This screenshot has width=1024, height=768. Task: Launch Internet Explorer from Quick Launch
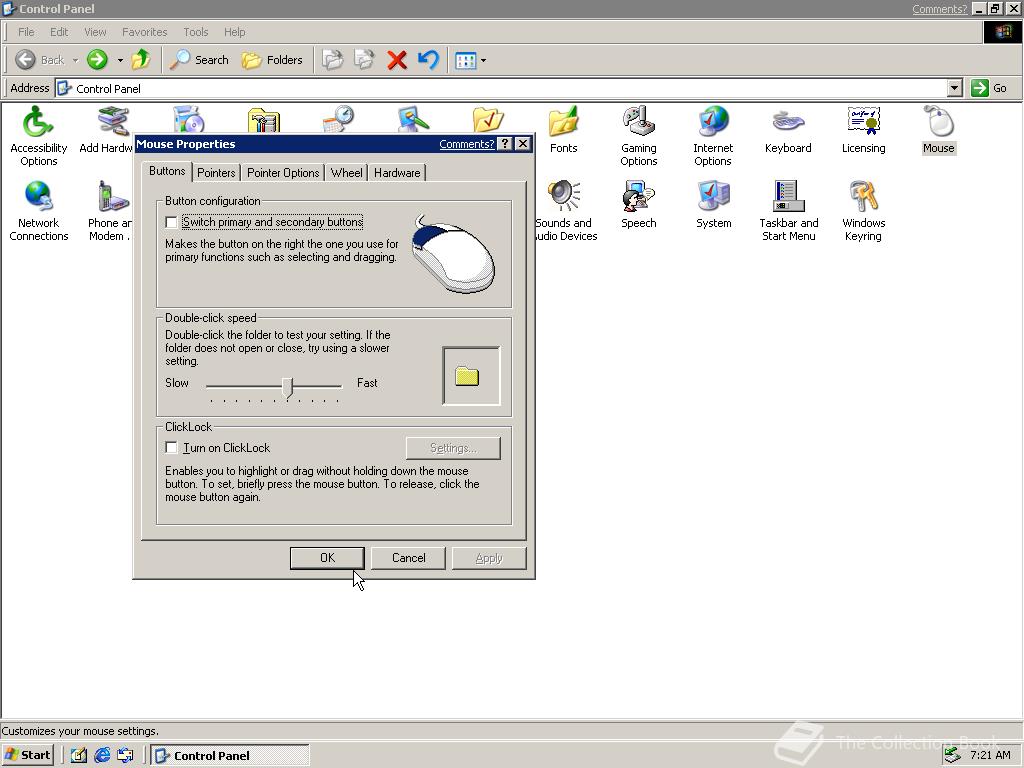(102, 755)
